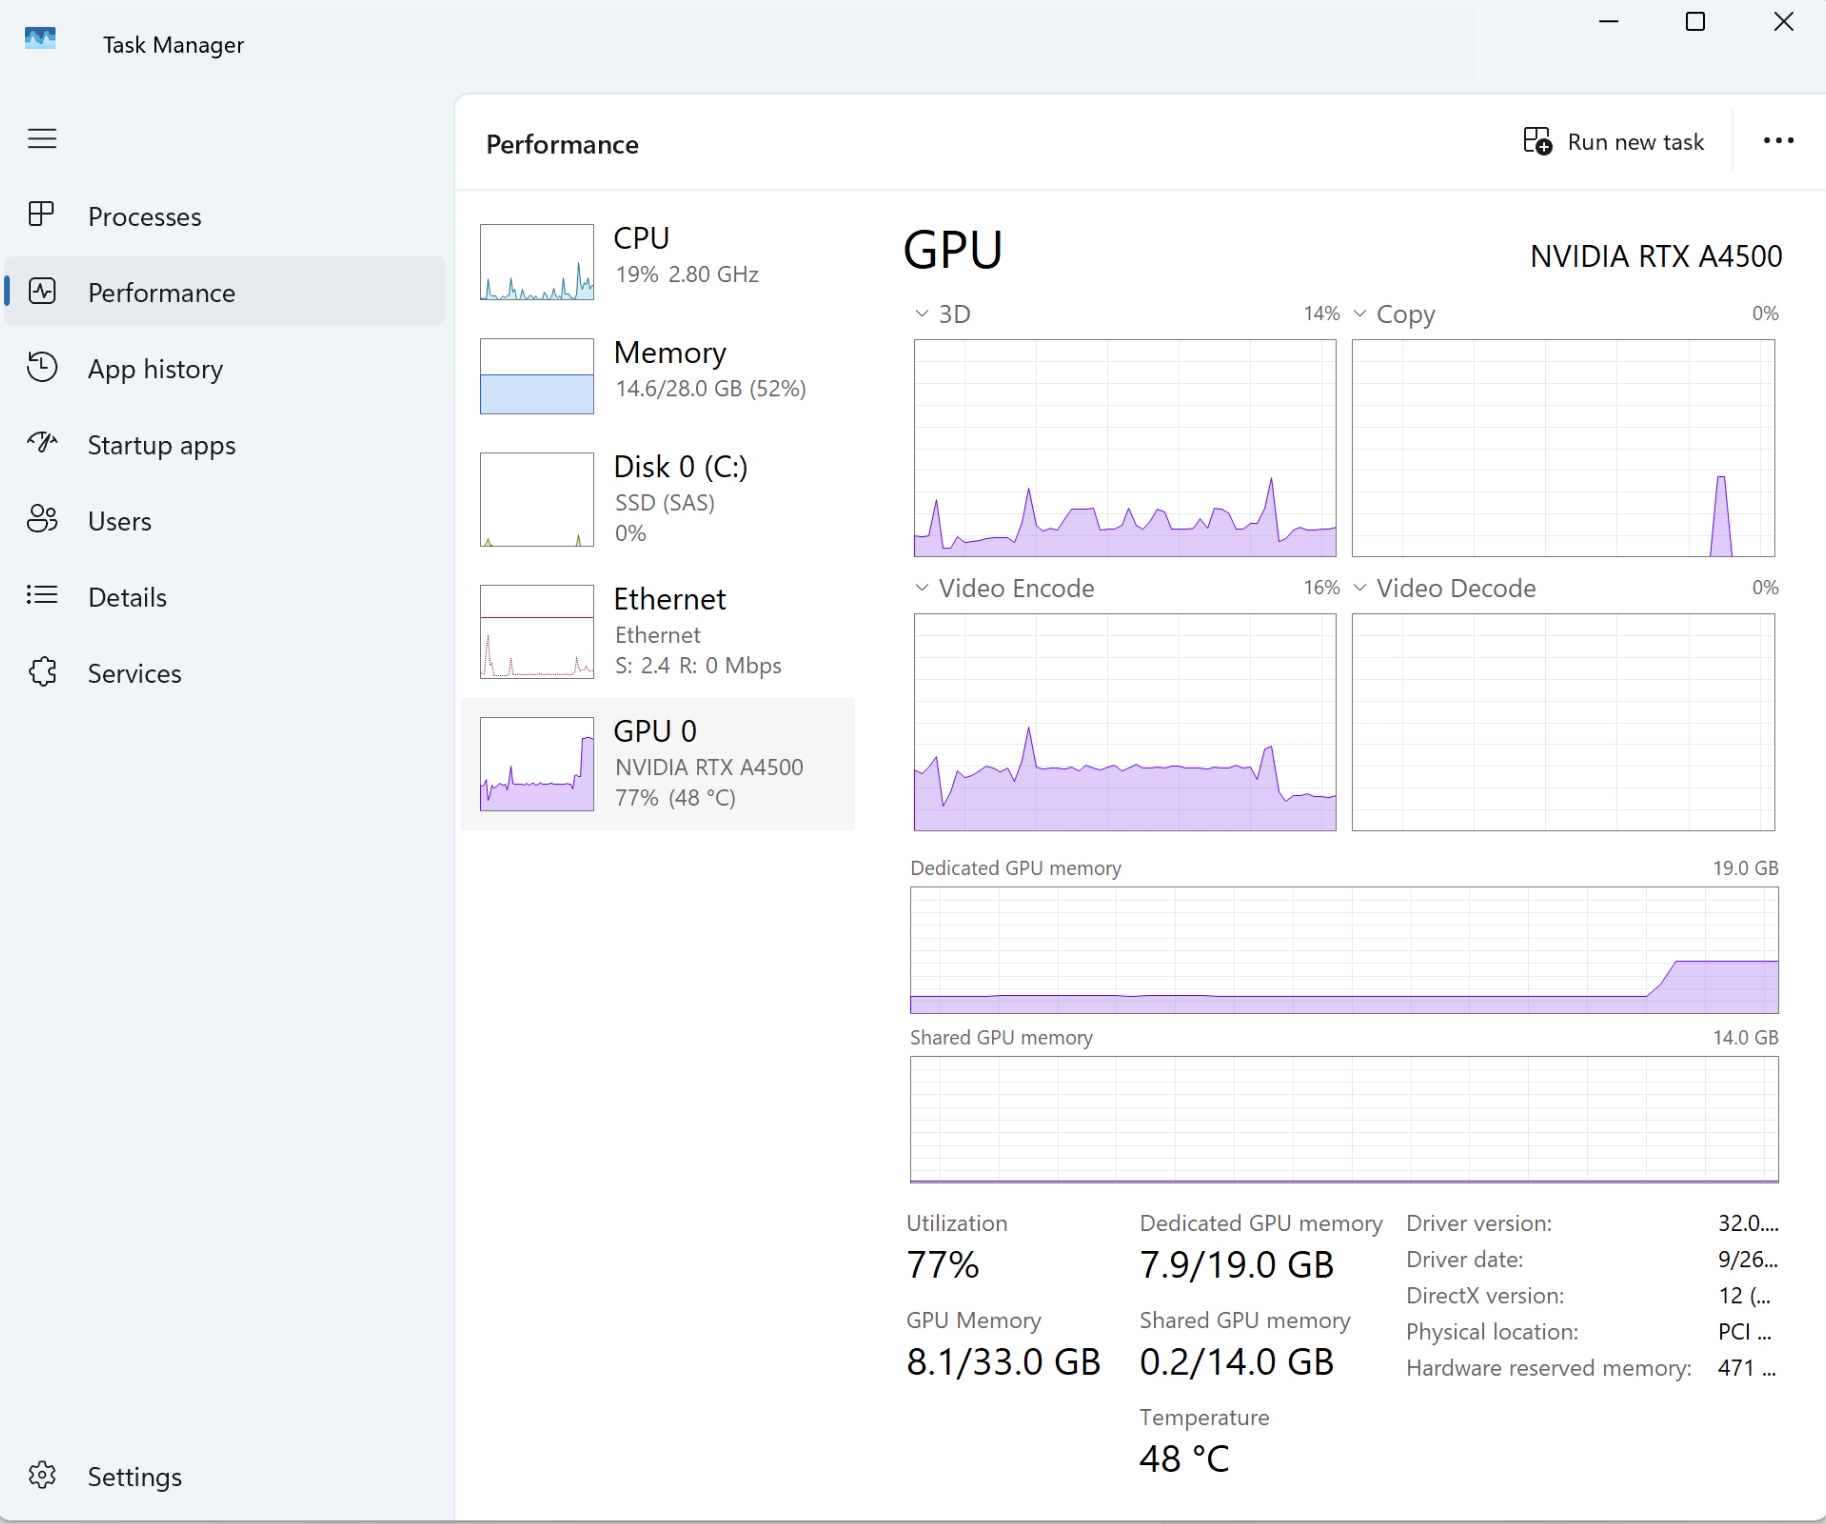Click the Users people icon
Image resolution: width=1826 pixels, height=1524 pixels.
point(42,519)
